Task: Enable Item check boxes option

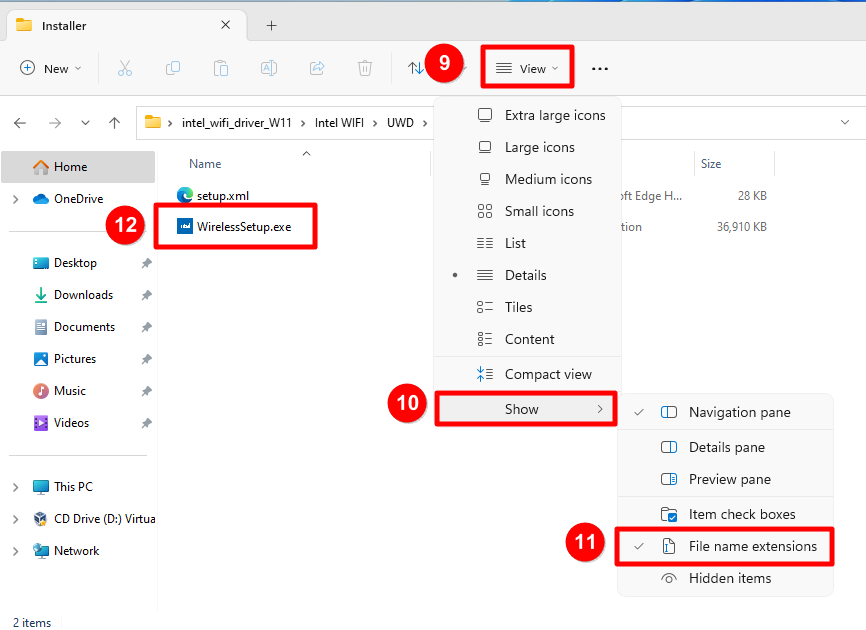Action: (x=741, y=514)
